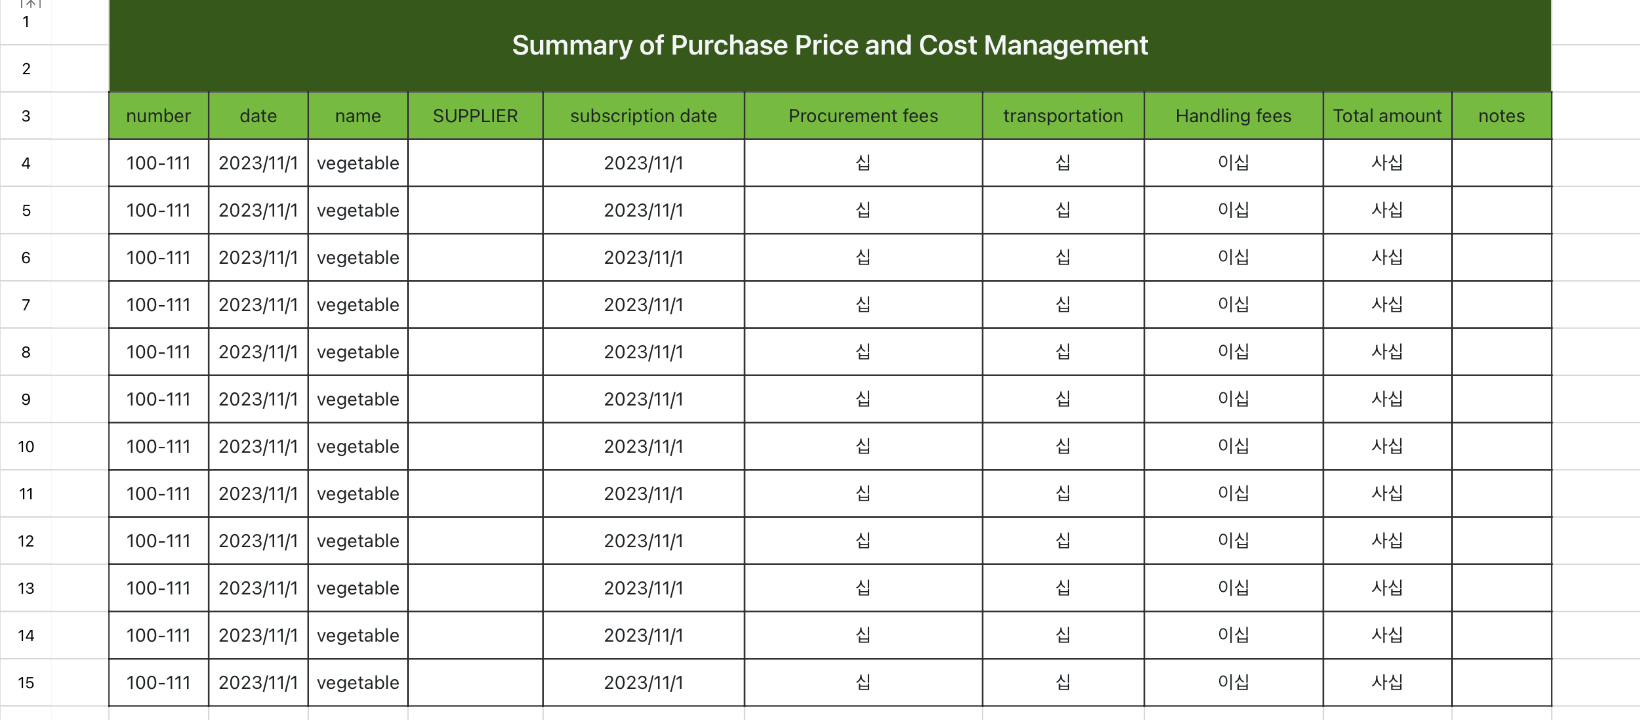The height and width of the screenshot is (720, 1640).
Task: Click the Handling fees cell in row 5
Action: 1233,210
